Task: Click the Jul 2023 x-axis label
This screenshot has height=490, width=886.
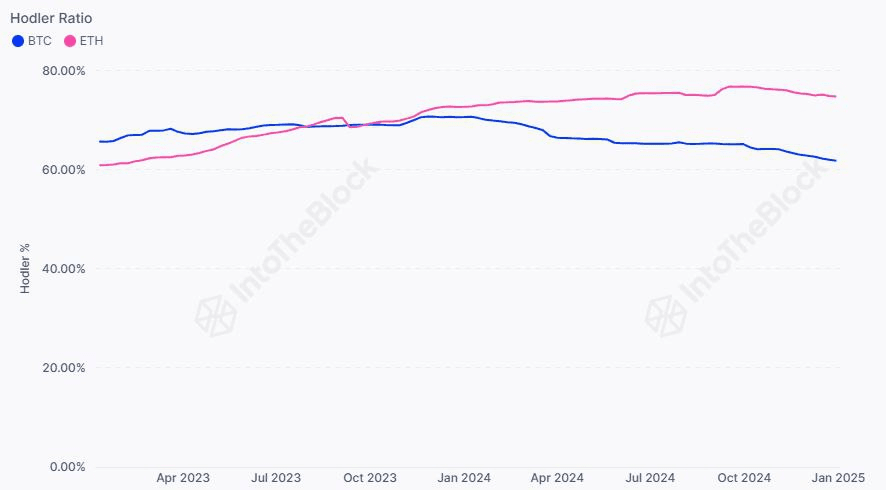Action: (276, 478)
